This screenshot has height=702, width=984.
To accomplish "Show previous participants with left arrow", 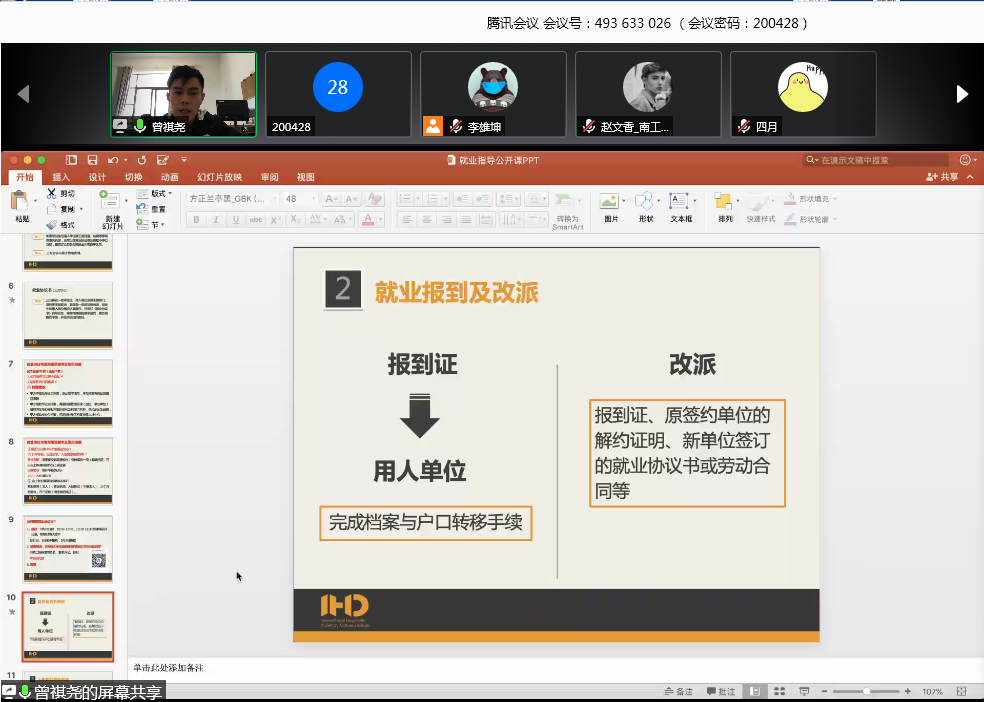I will coord(24,94).
